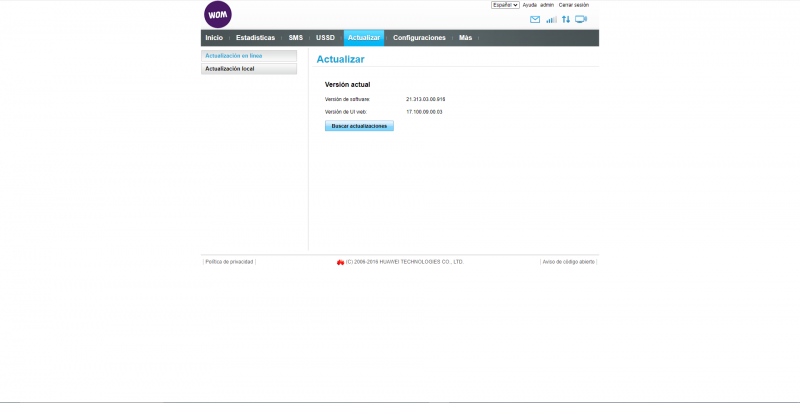Viewport: 800px width, 403px height.
Task: Open the Inicio tab
Action: [214, 38]
